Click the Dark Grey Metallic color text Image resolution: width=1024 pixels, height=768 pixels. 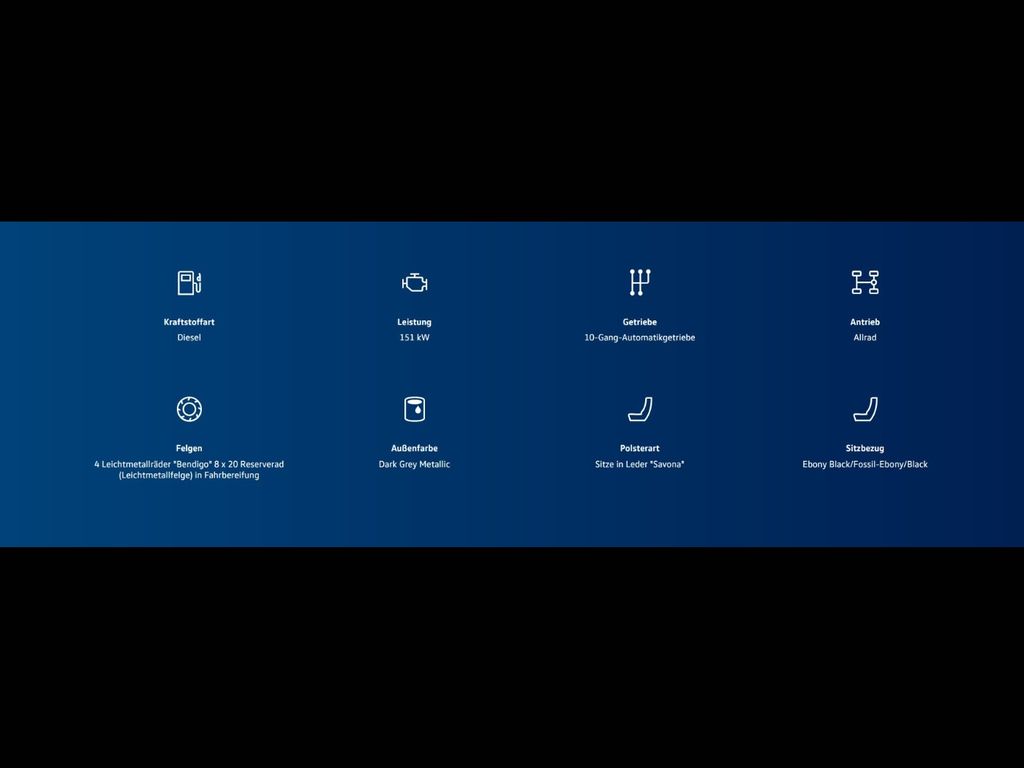click(414, 464)
